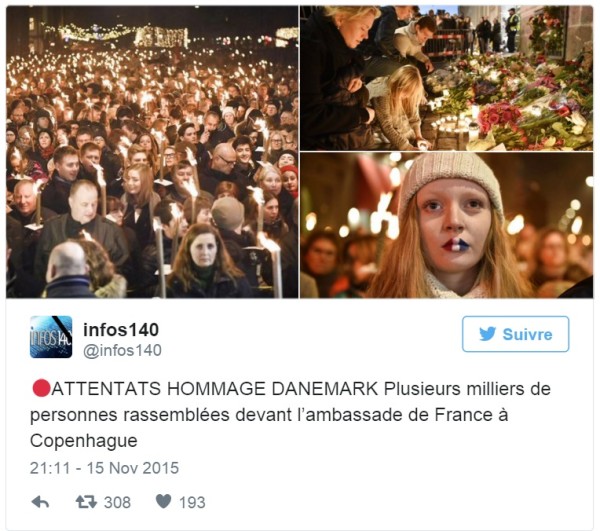Click the "Plusieurs milliers de" text

pos(467,389)
